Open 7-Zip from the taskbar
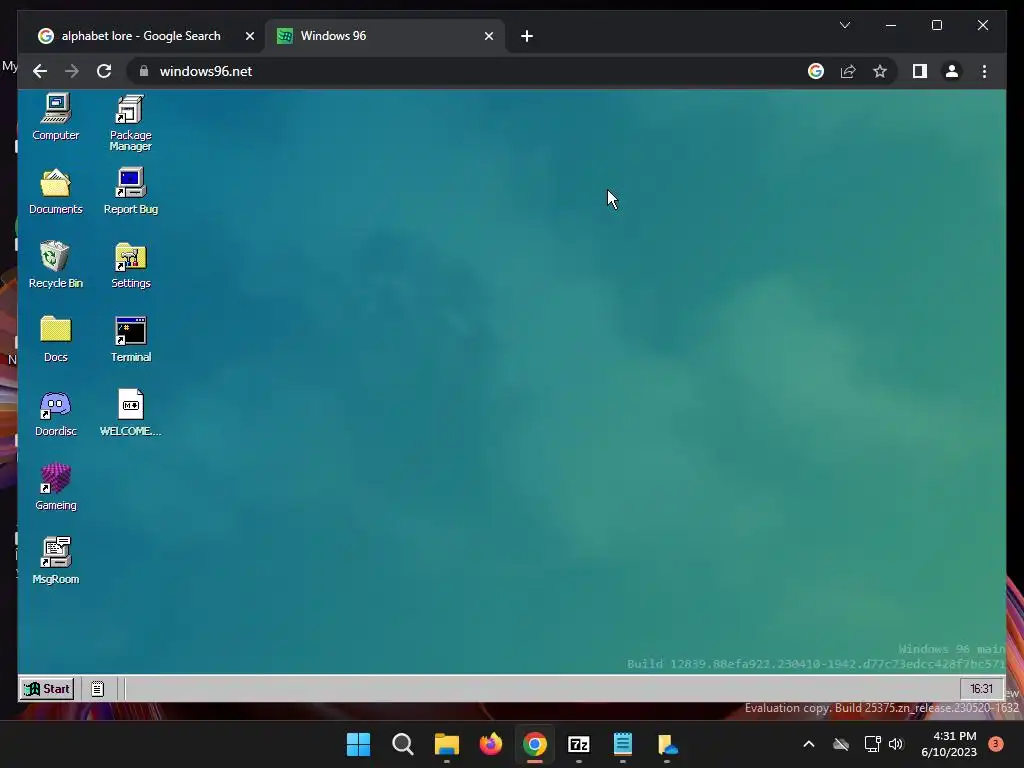This screenshot has height=768, width=1024. pyautogui.click(x=579, y=744)
